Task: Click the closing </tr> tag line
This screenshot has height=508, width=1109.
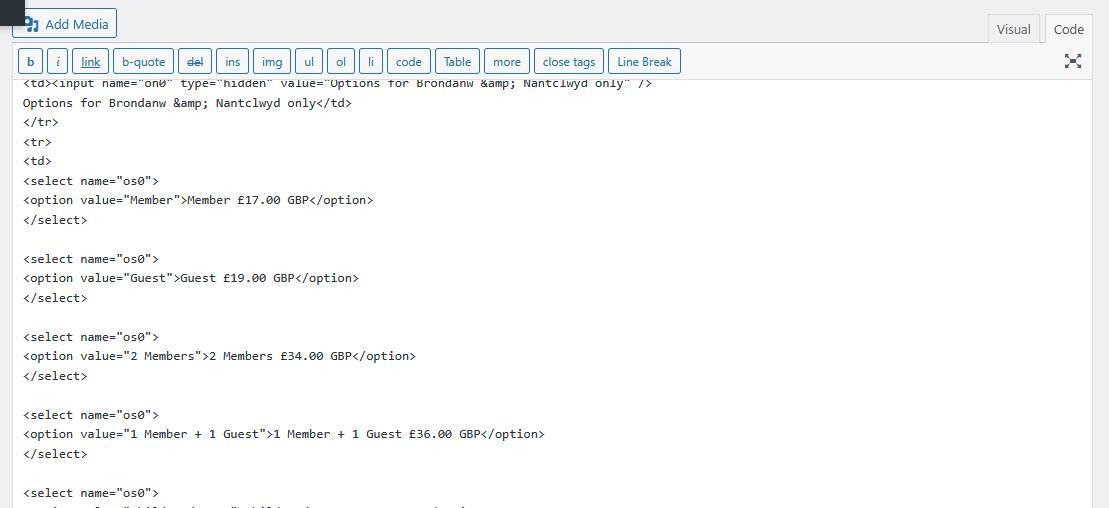Action: (41, 122)
